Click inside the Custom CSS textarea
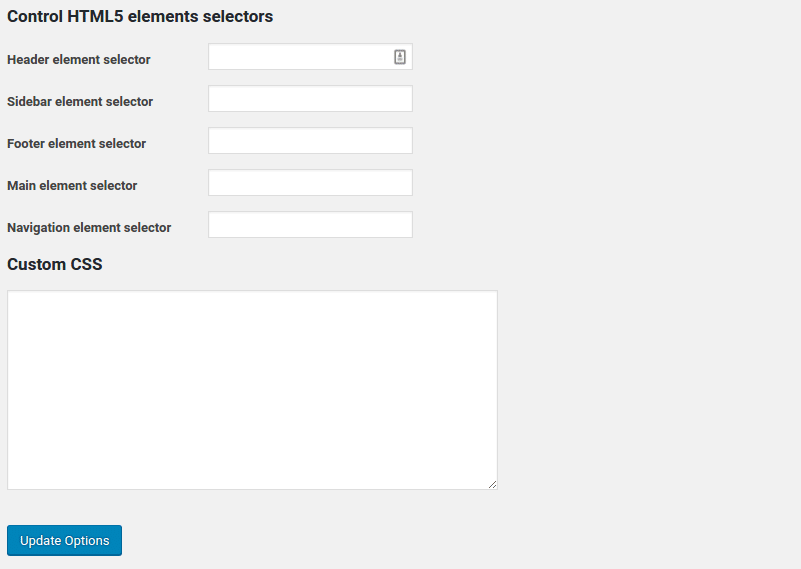The image size is (801, 569). click(x=252, y=390)
